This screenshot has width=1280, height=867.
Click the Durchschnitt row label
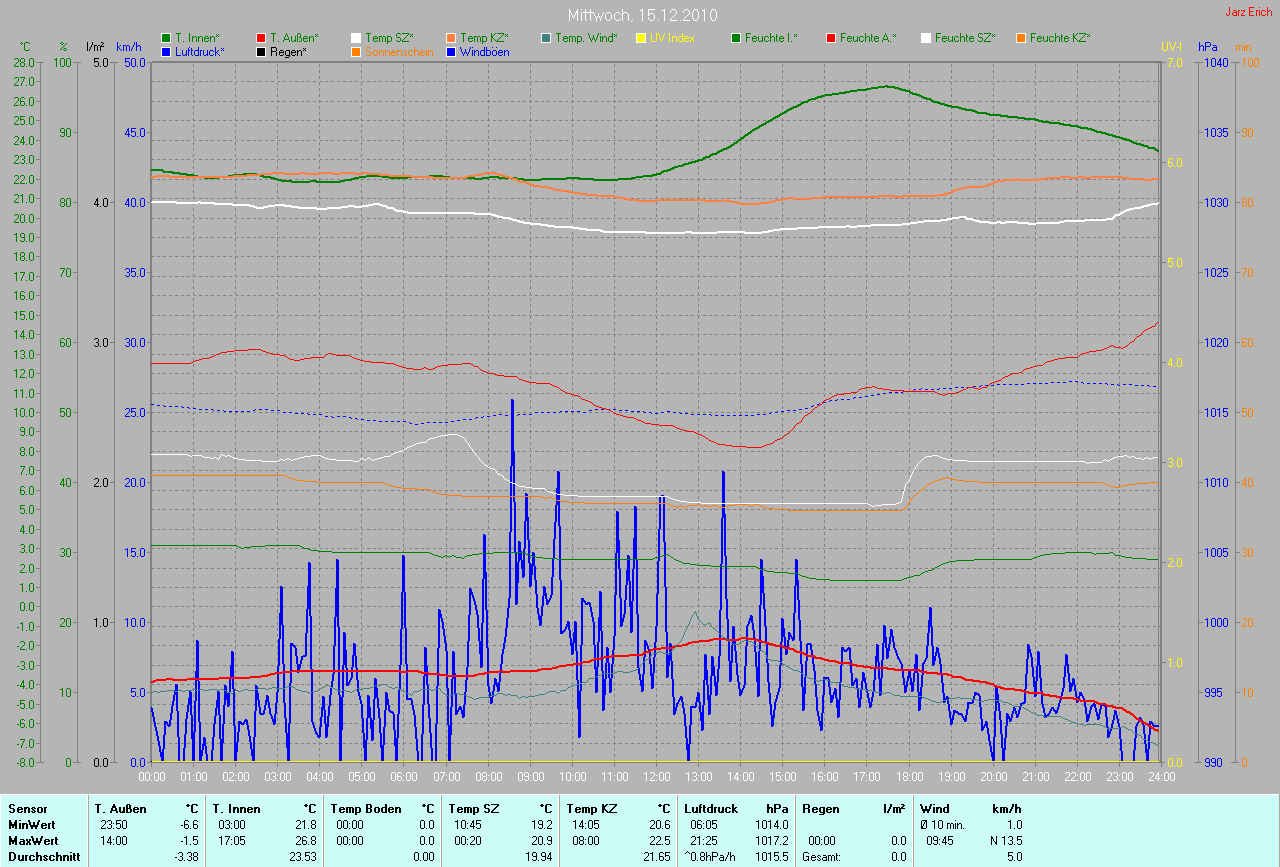(x=44, y=857)
